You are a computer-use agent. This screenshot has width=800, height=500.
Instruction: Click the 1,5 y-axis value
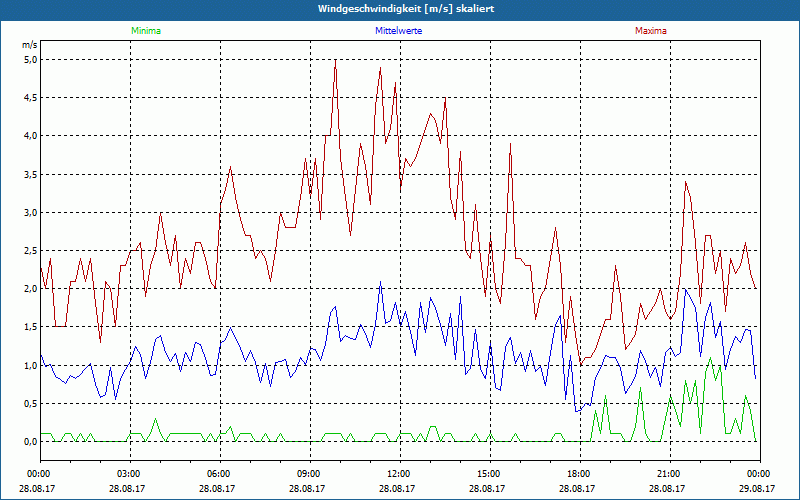coord(31,327)
